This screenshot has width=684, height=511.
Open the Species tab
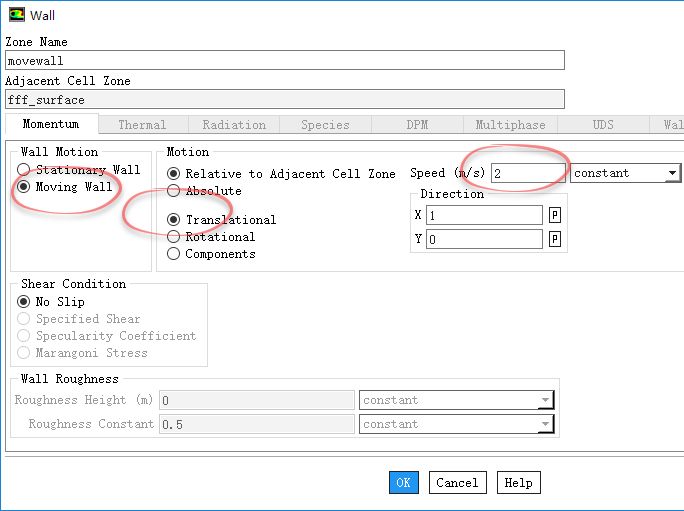coord(325,125)
